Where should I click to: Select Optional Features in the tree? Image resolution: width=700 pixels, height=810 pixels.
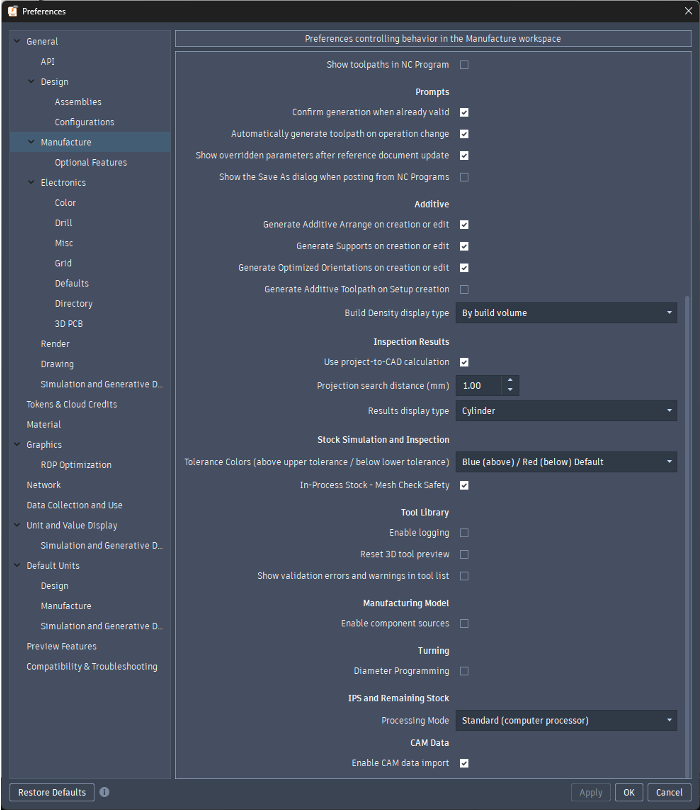click(x=90, y=163)
